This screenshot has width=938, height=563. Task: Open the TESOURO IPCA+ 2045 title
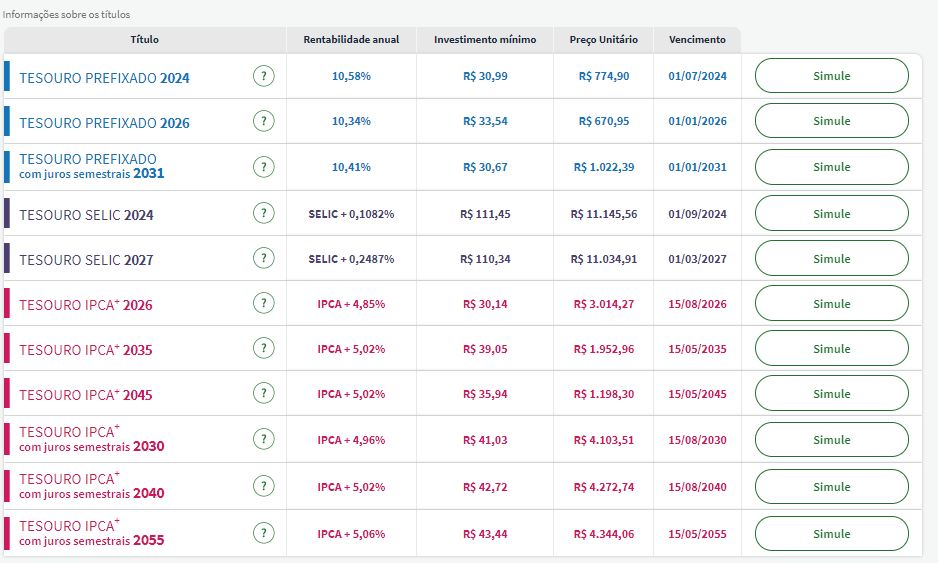tap(86, 395)
